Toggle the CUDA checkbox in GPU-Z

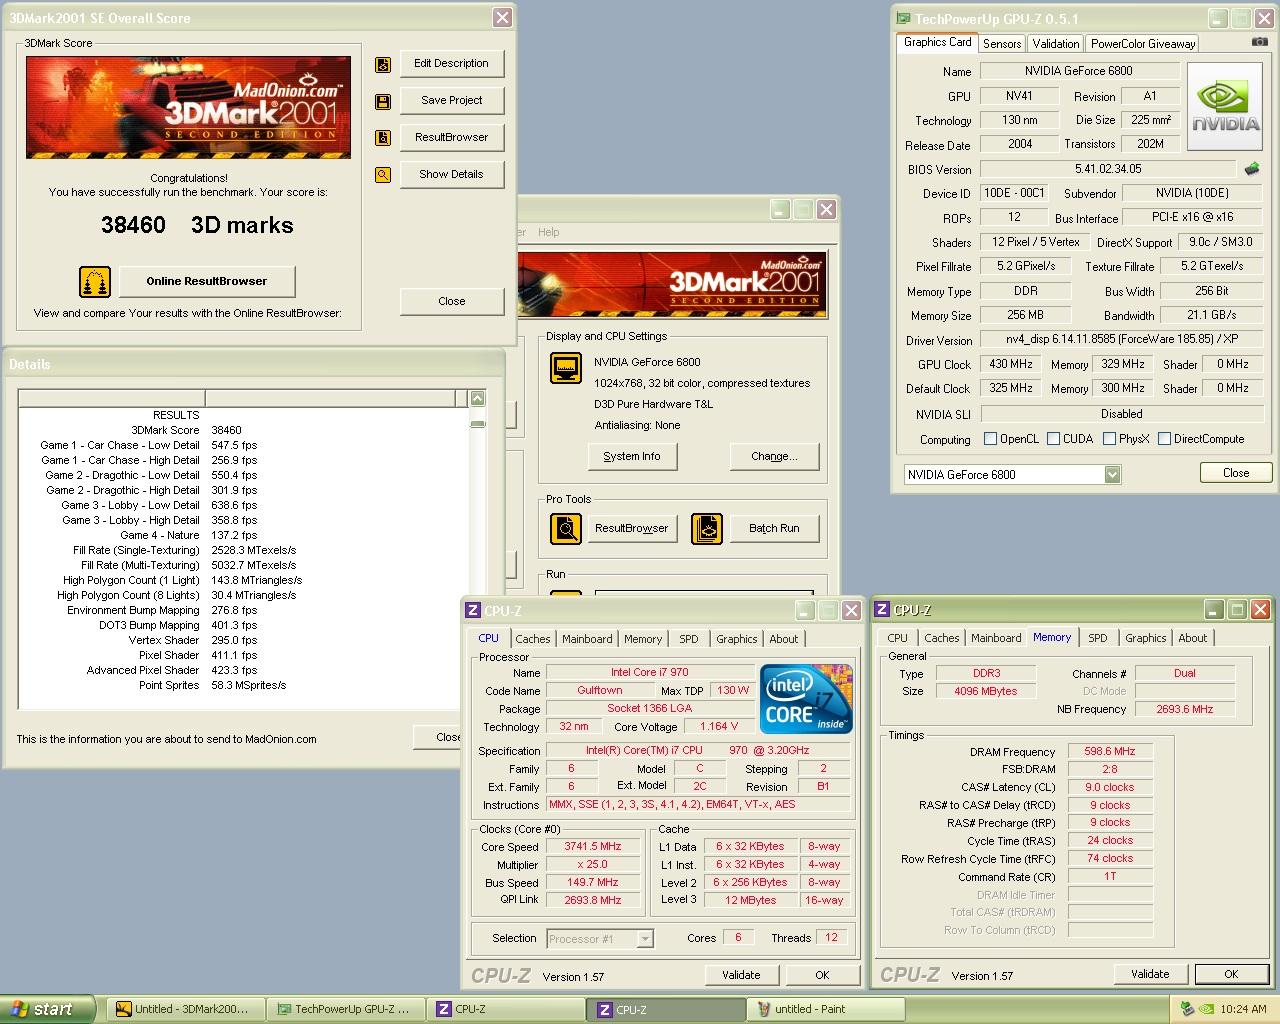1053,439
